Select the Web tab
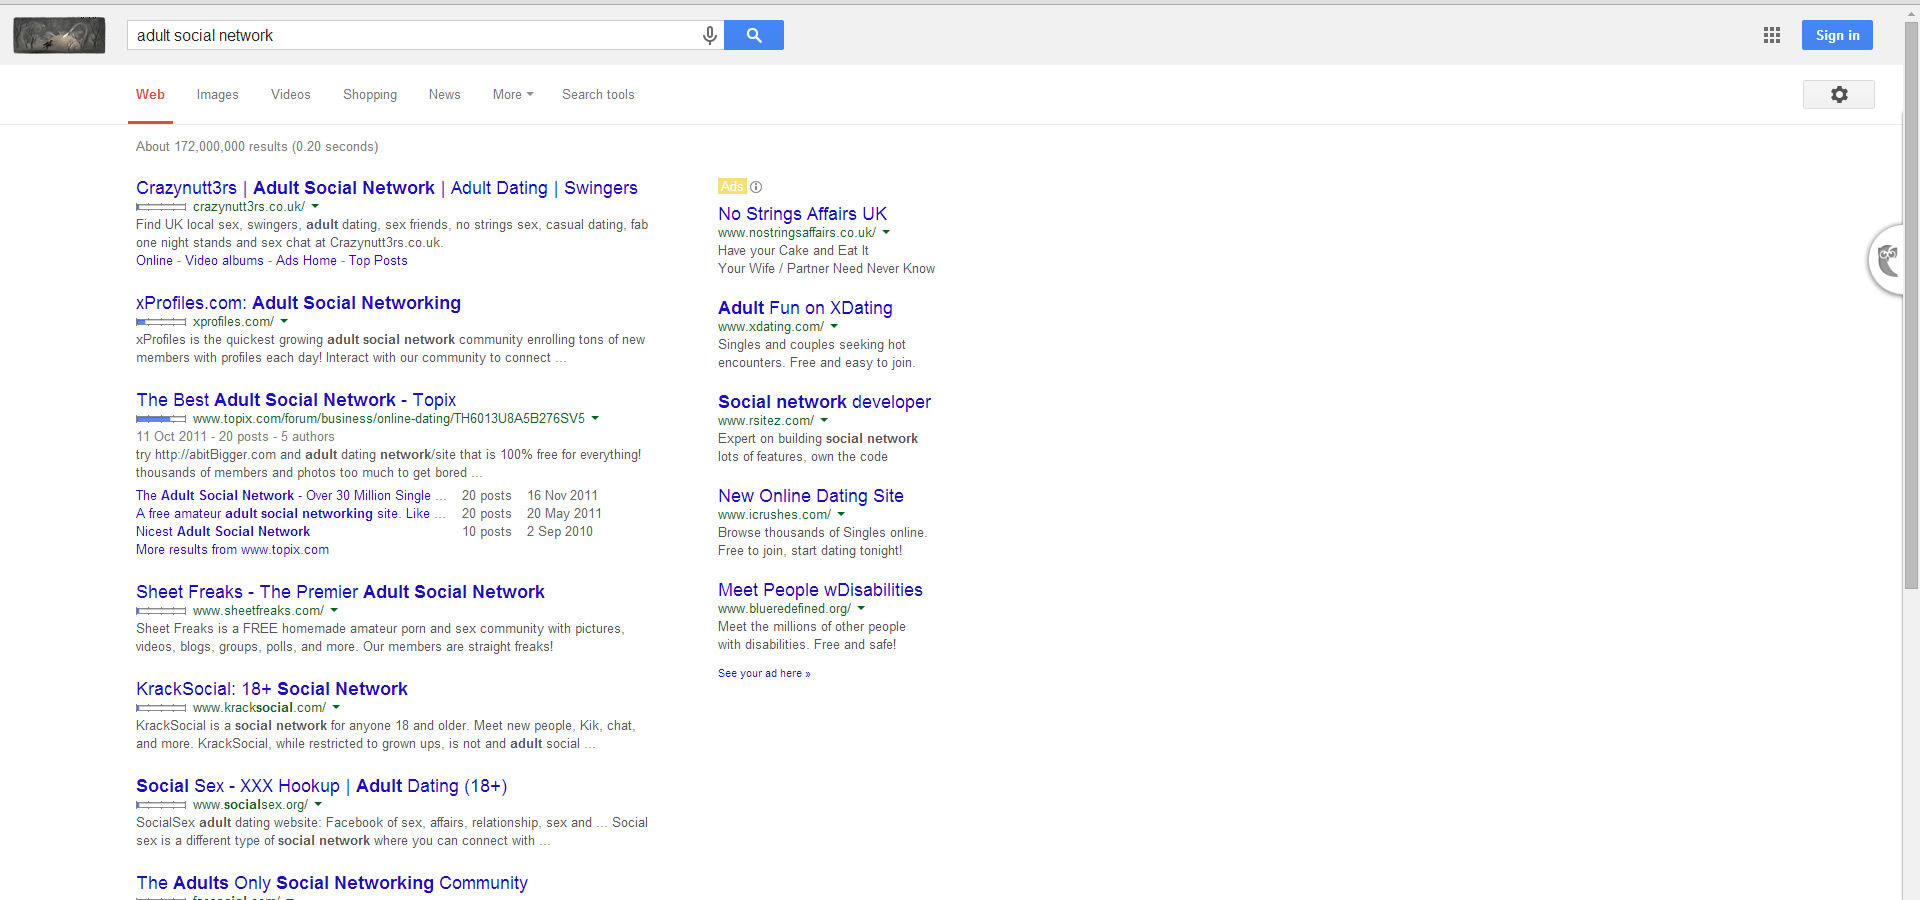The width and height of the screenshot is (1920, 900). coord(150,94)
